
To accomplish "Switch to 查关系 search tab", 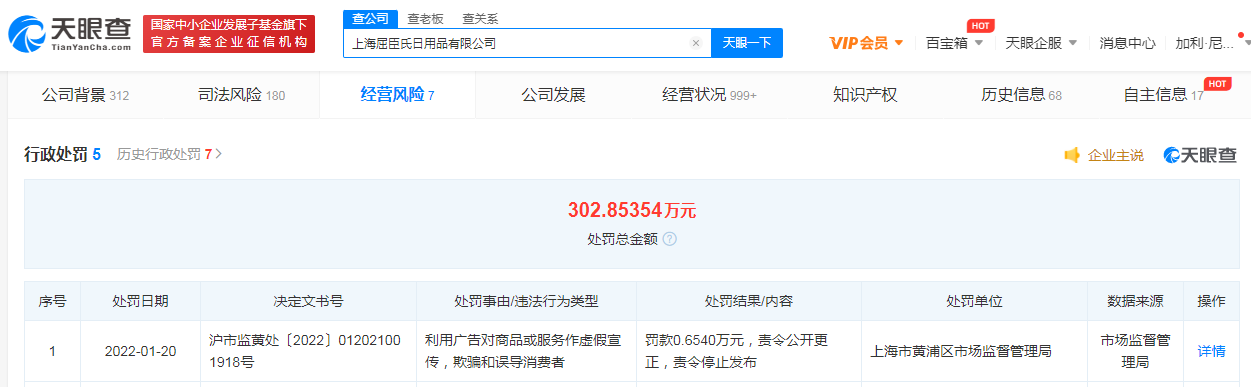I will pyautogui.click(x=480, y=18).
